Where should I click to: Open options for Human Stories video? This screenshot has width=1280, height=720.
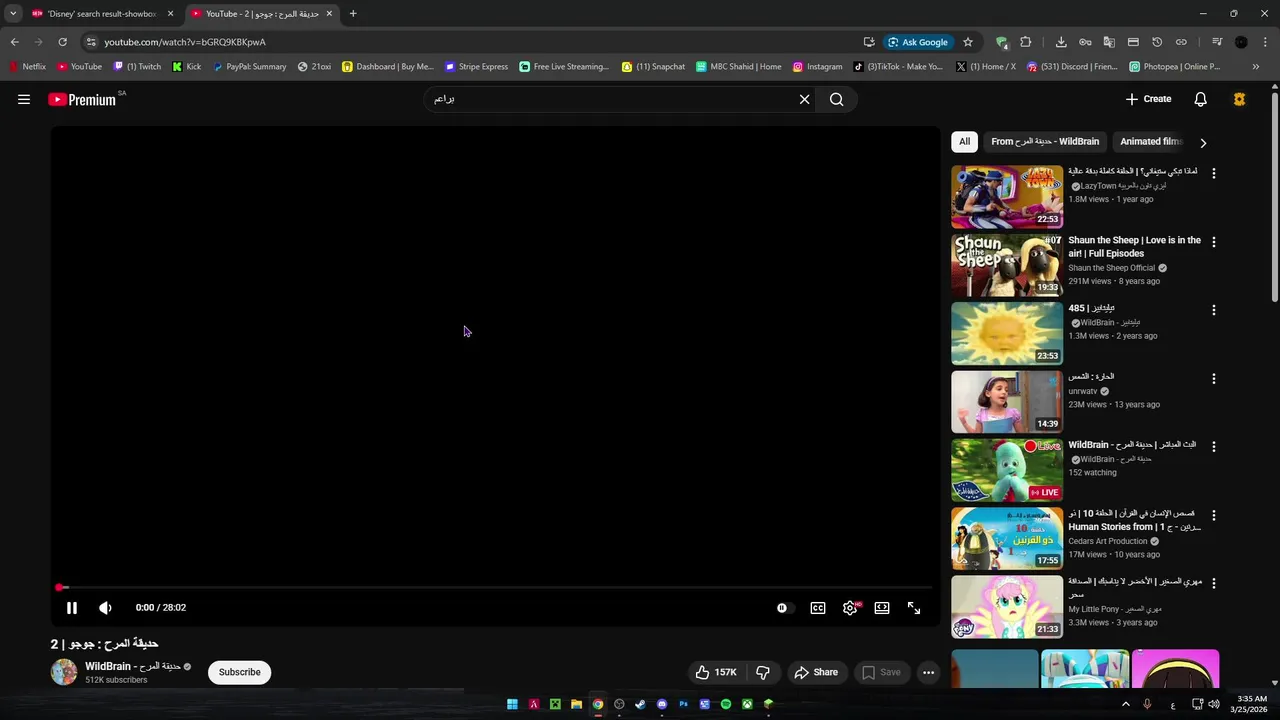[1214, 515]
